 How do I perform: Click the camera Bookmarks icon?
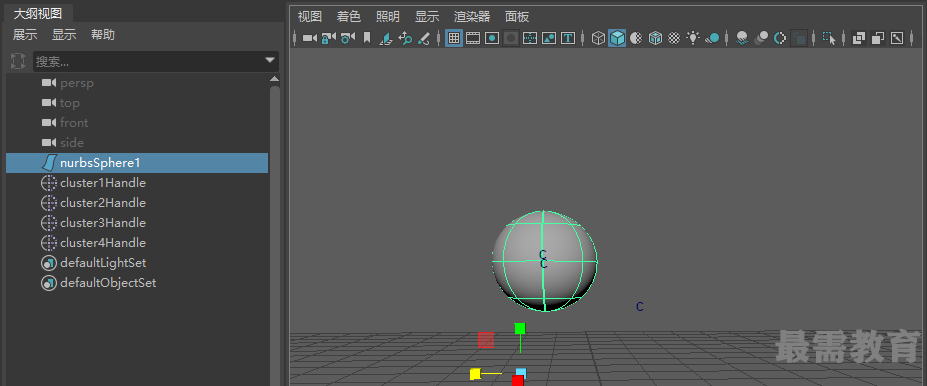coord(367,38)
